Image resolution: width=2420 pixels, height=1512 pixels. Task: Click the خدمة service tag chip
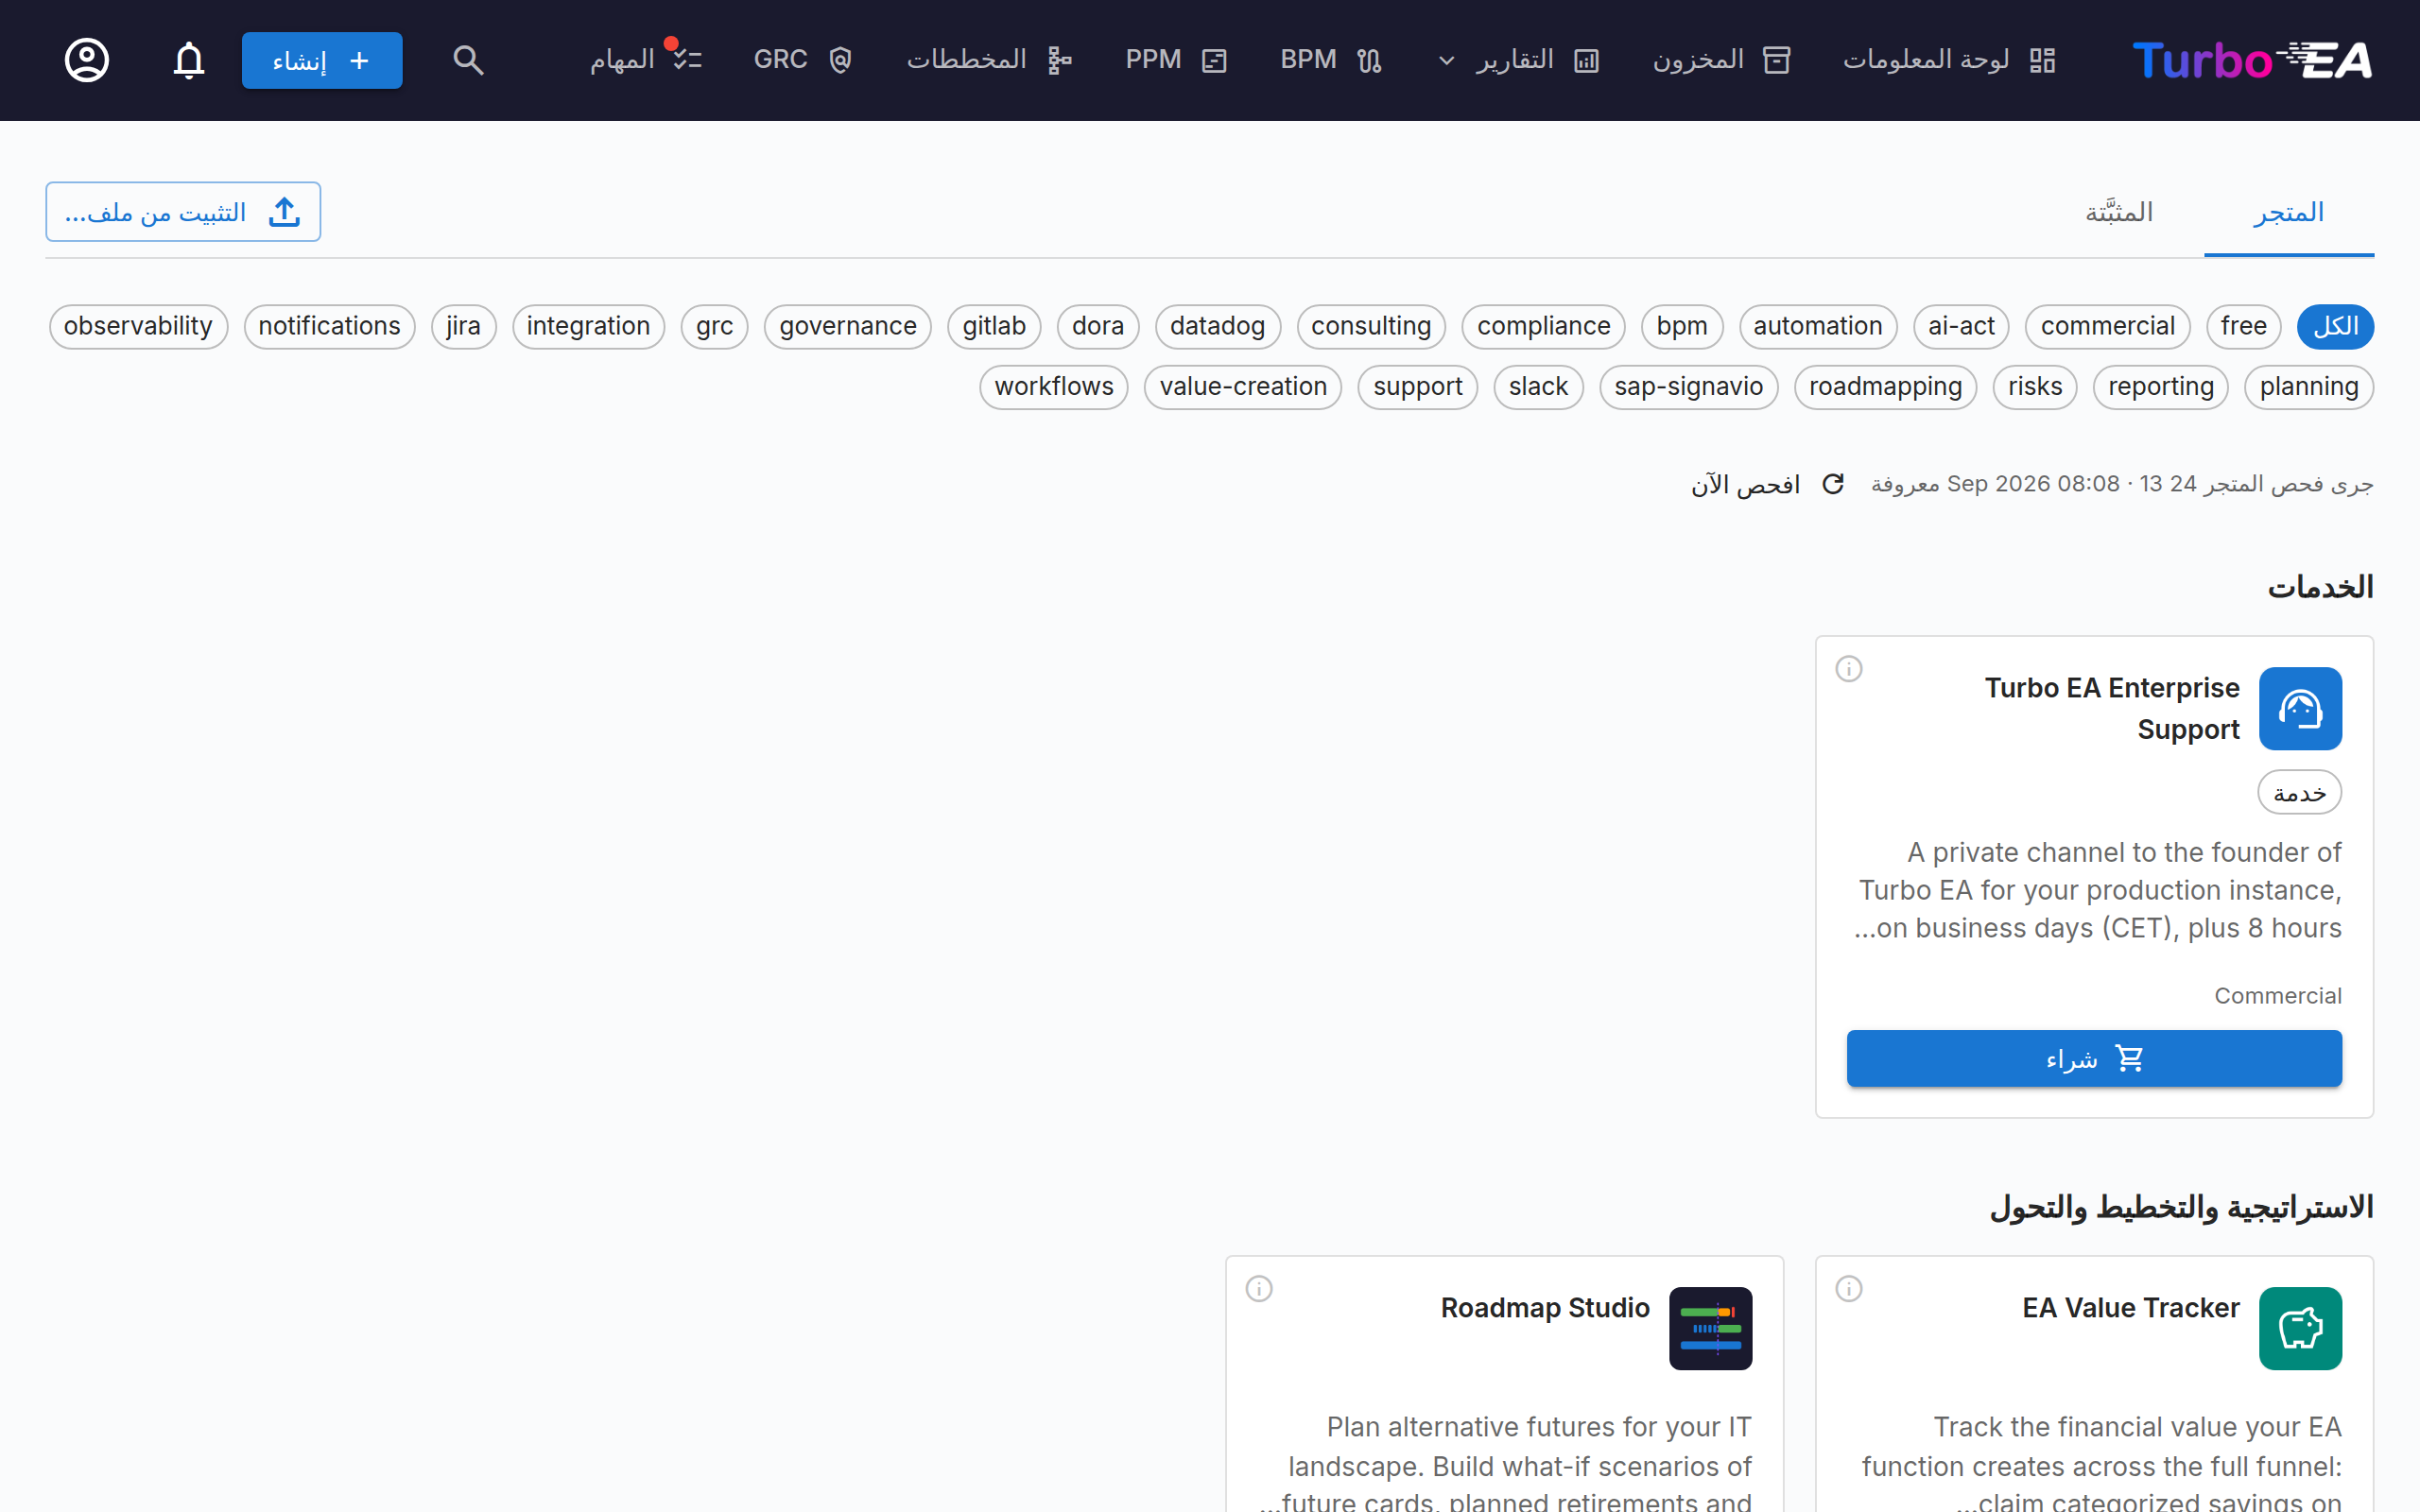[2299, 793]
